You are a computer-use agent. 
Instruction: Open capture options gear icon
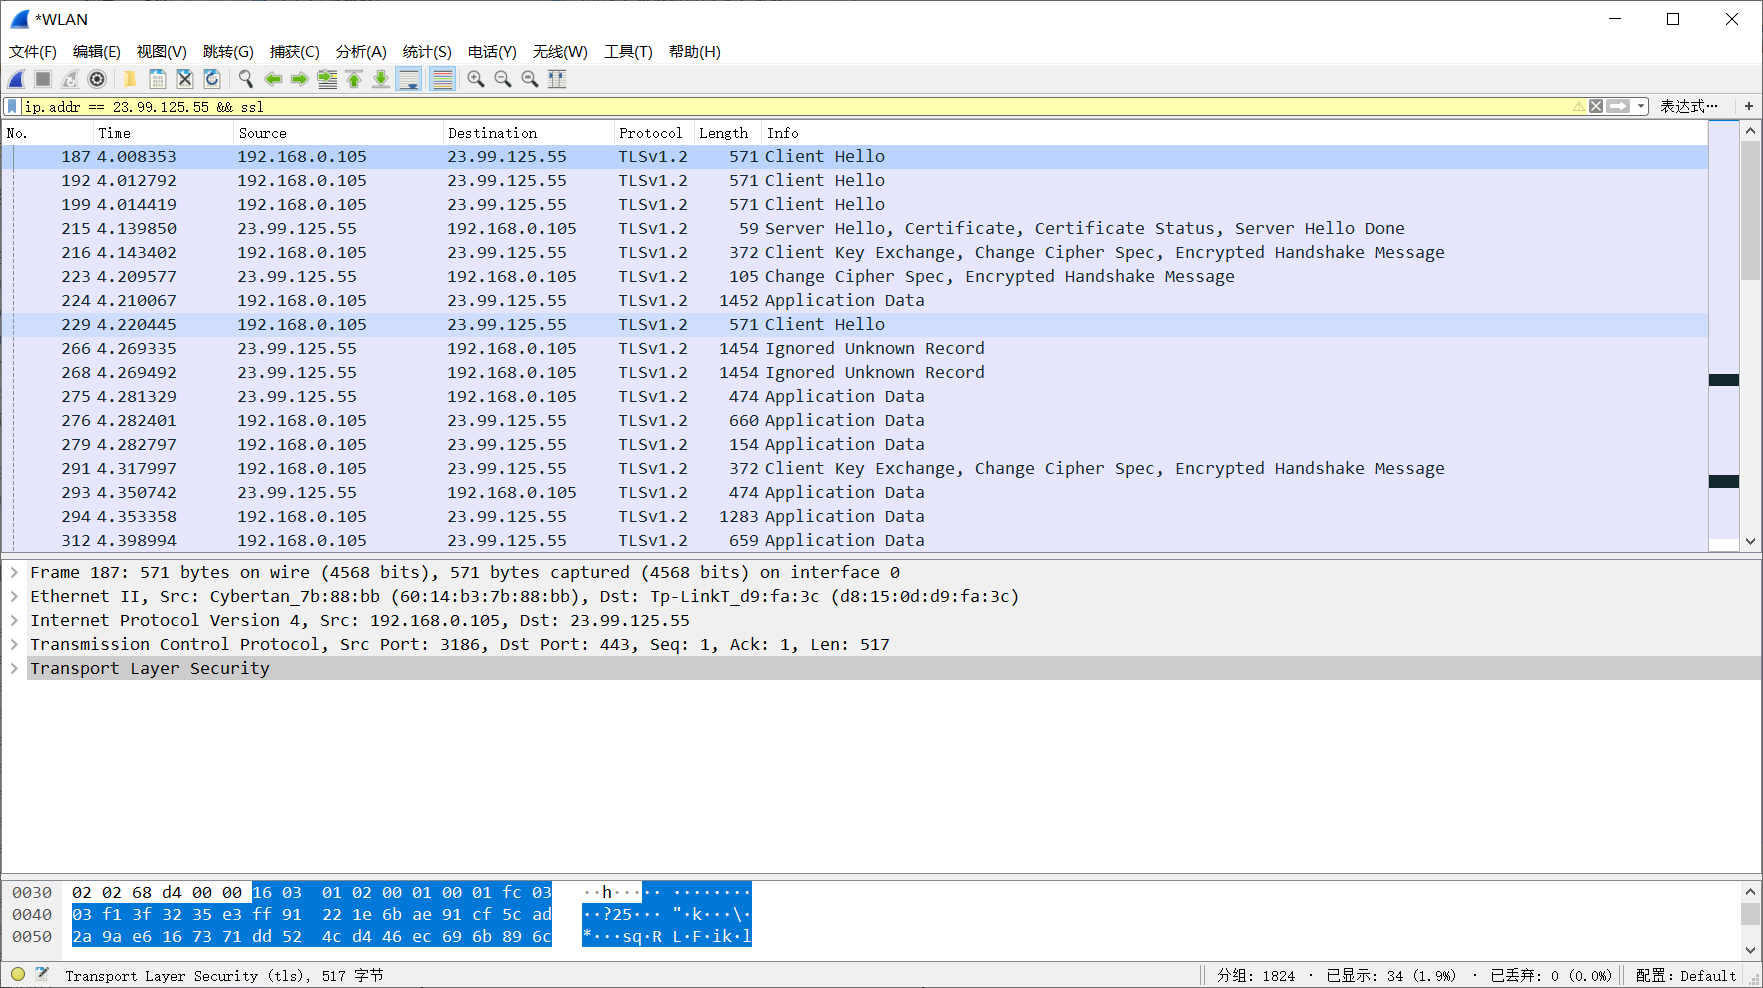coord(97,79)
